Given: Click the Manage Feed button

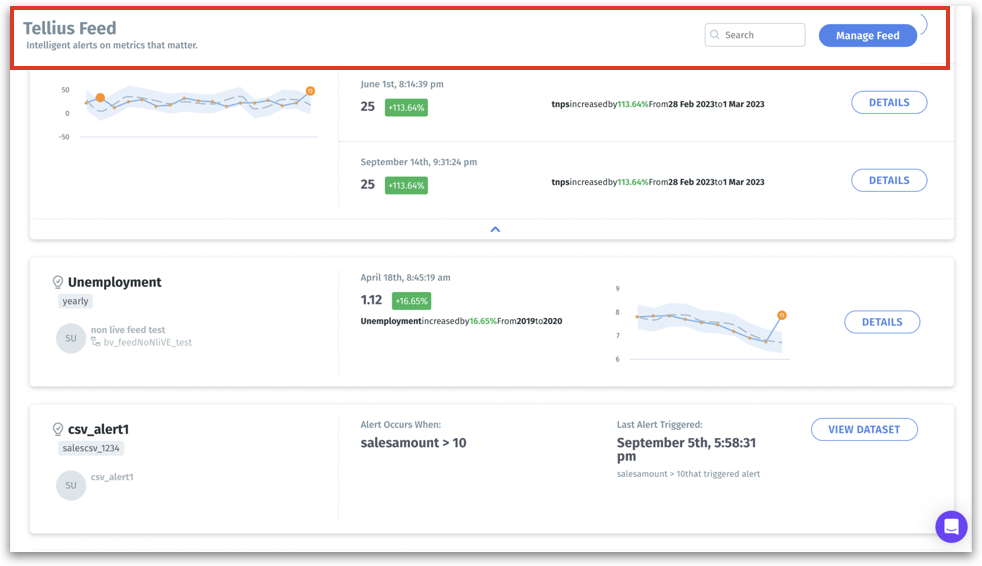Looking at the screenshot, I should coord(867,35).
